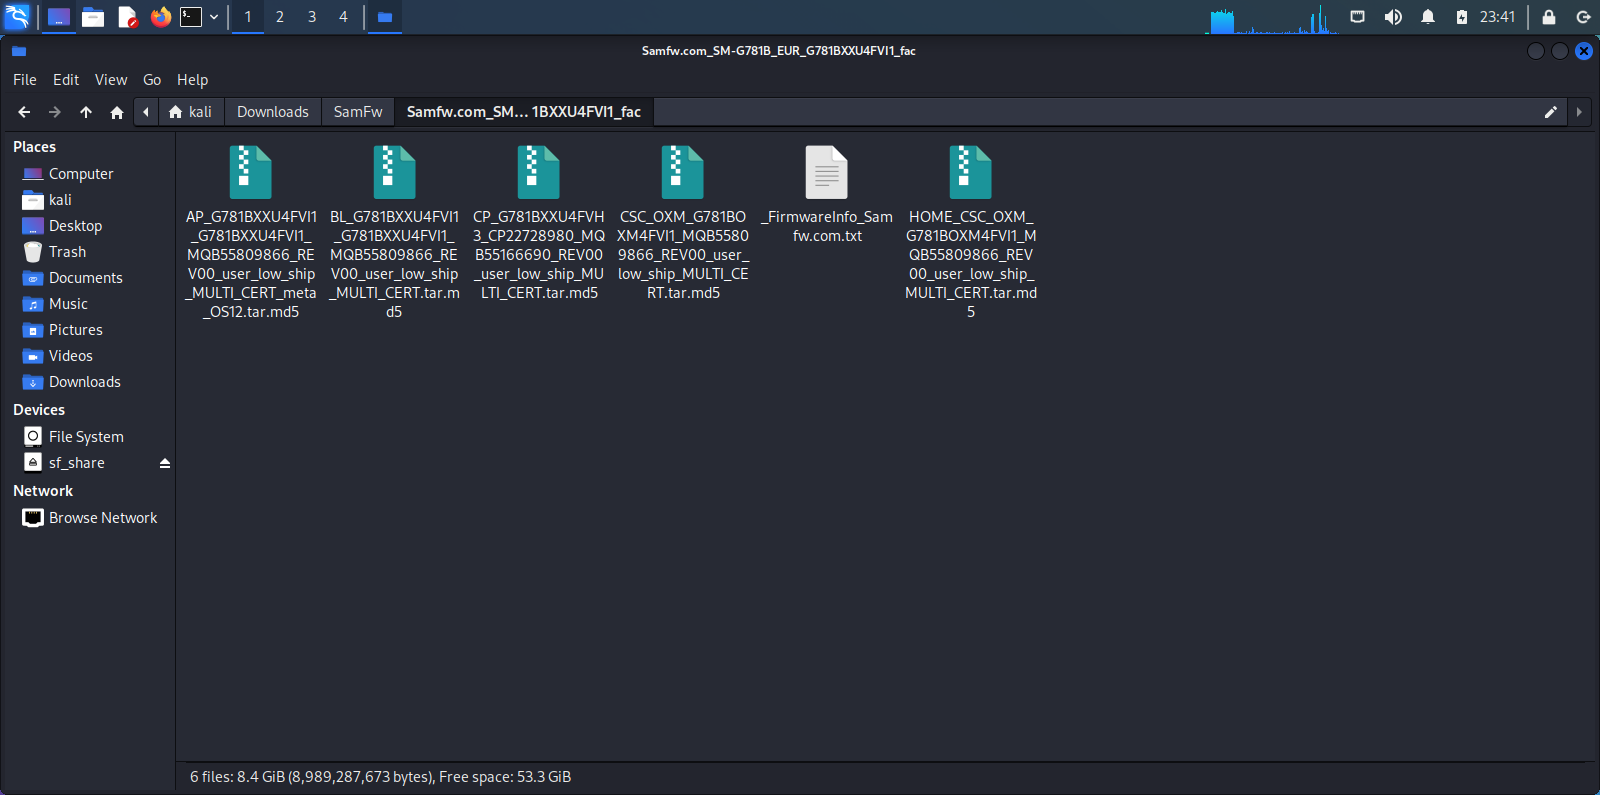Open the Help menu
Viewport: 1600px width, 795px height.
193,80
